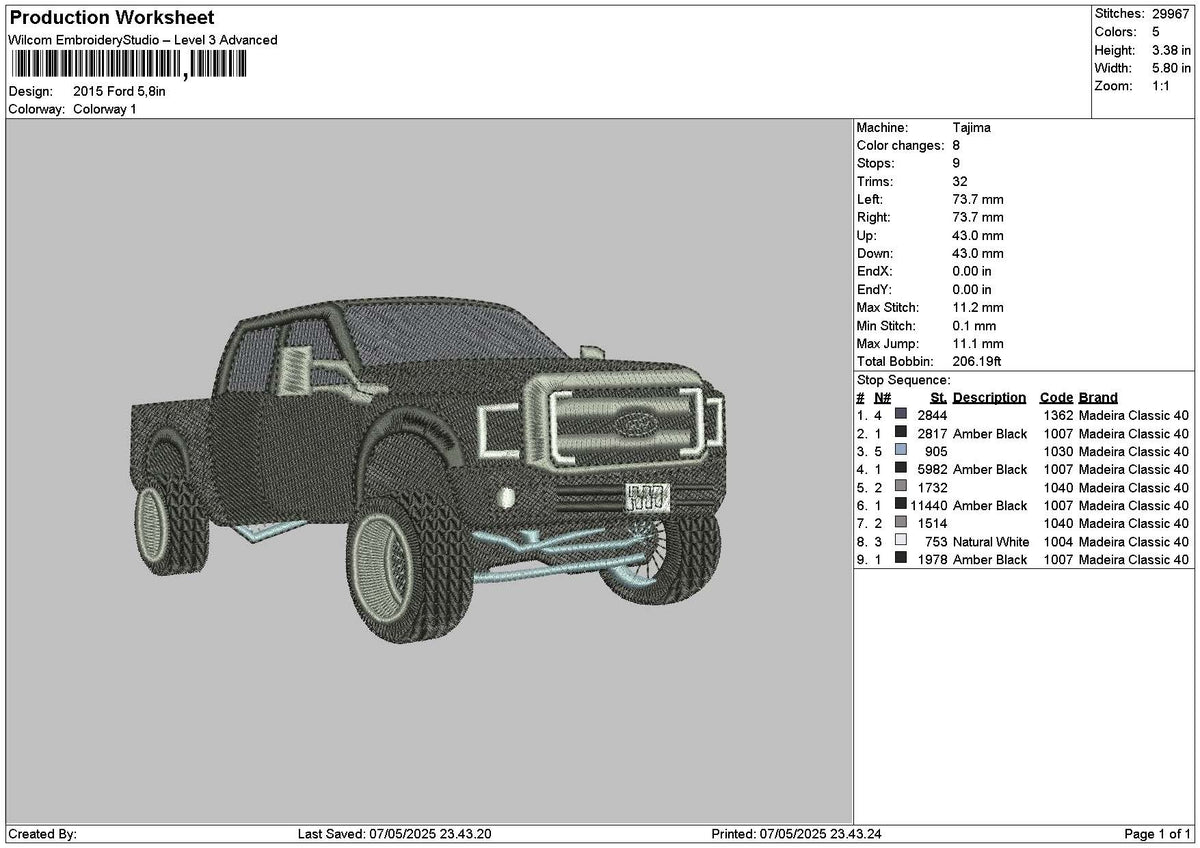1200x848 pixels.
Task: Click the light blue swatch in stop 3
Action: click(x=901, y=451)
